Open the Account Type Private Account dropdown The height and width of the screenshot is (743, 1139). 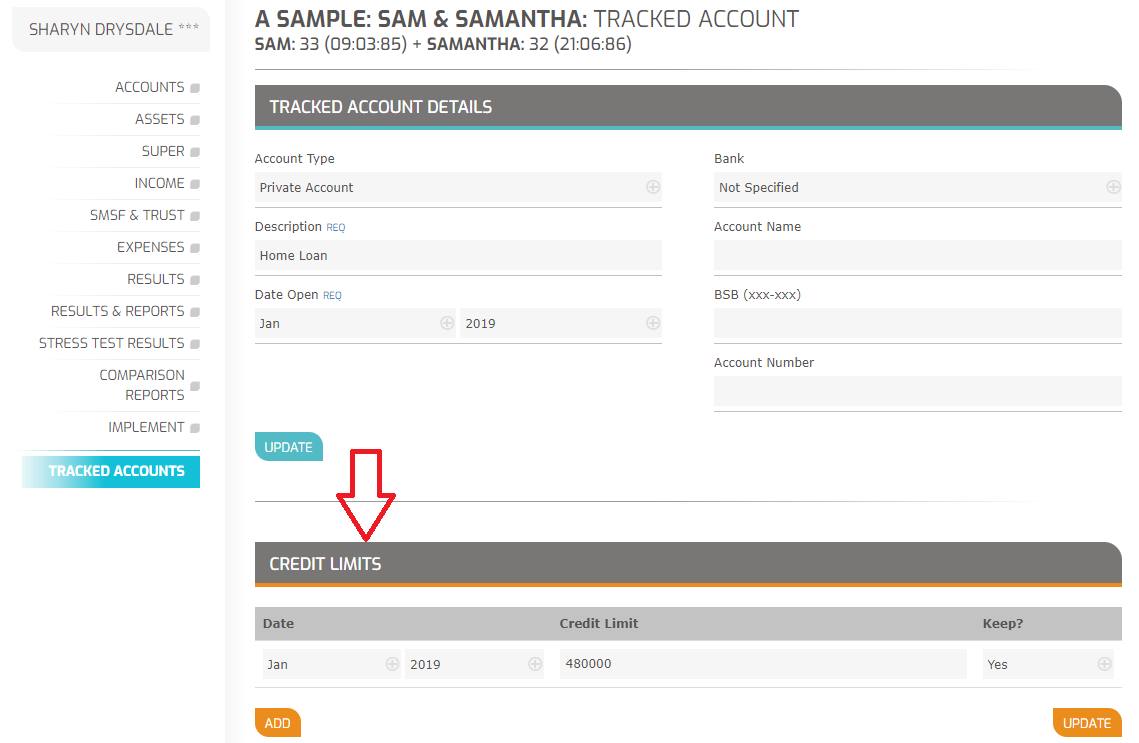(x=458, y=187)
